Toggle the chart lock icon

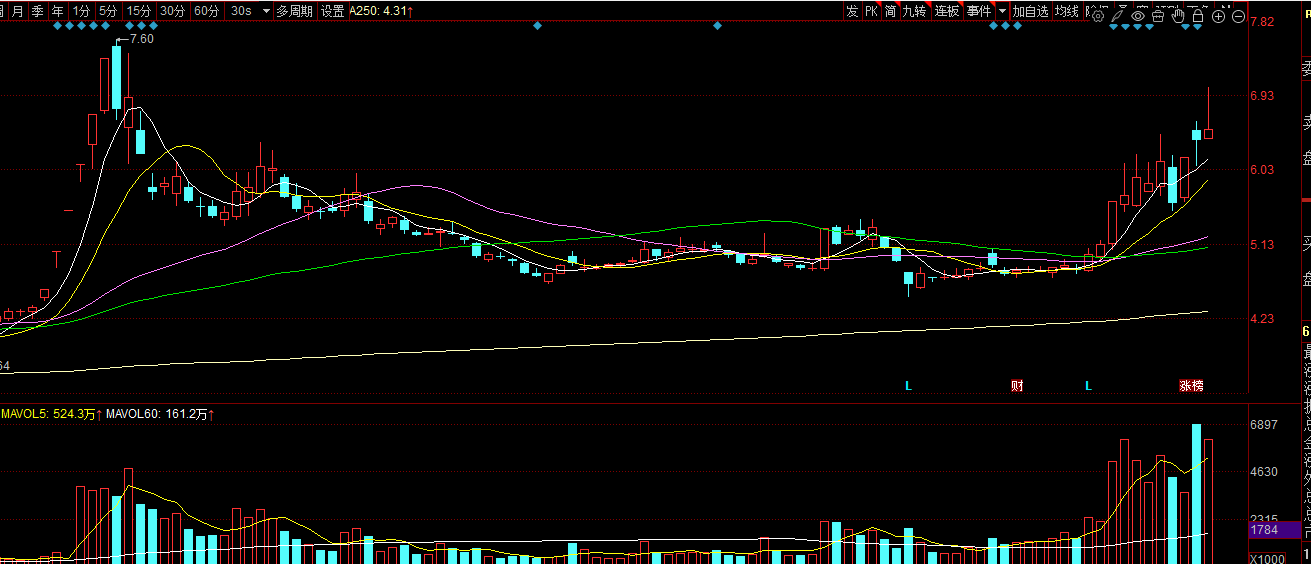coord(1198,15)
